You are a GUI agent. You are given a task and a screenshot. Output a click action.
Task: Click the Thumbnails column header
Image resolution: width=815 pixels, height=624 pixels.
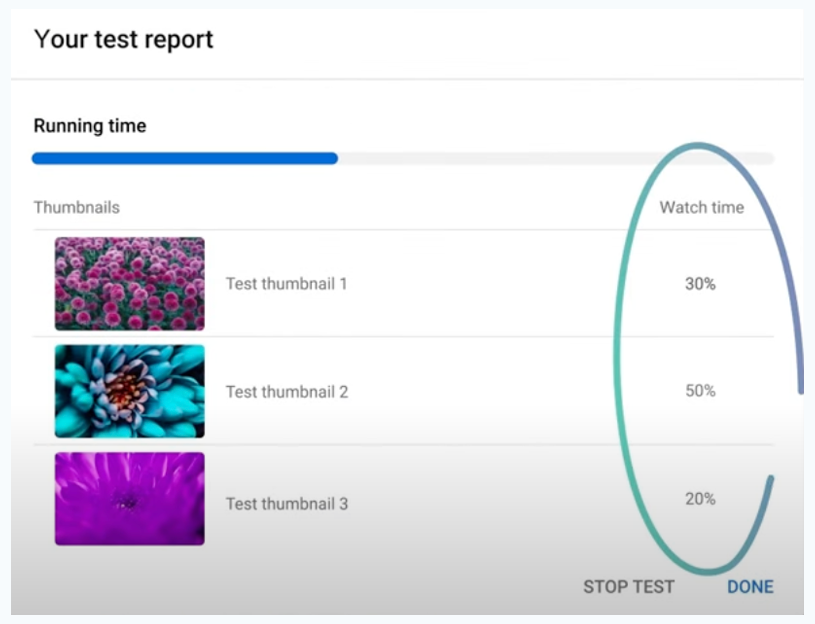77,208
